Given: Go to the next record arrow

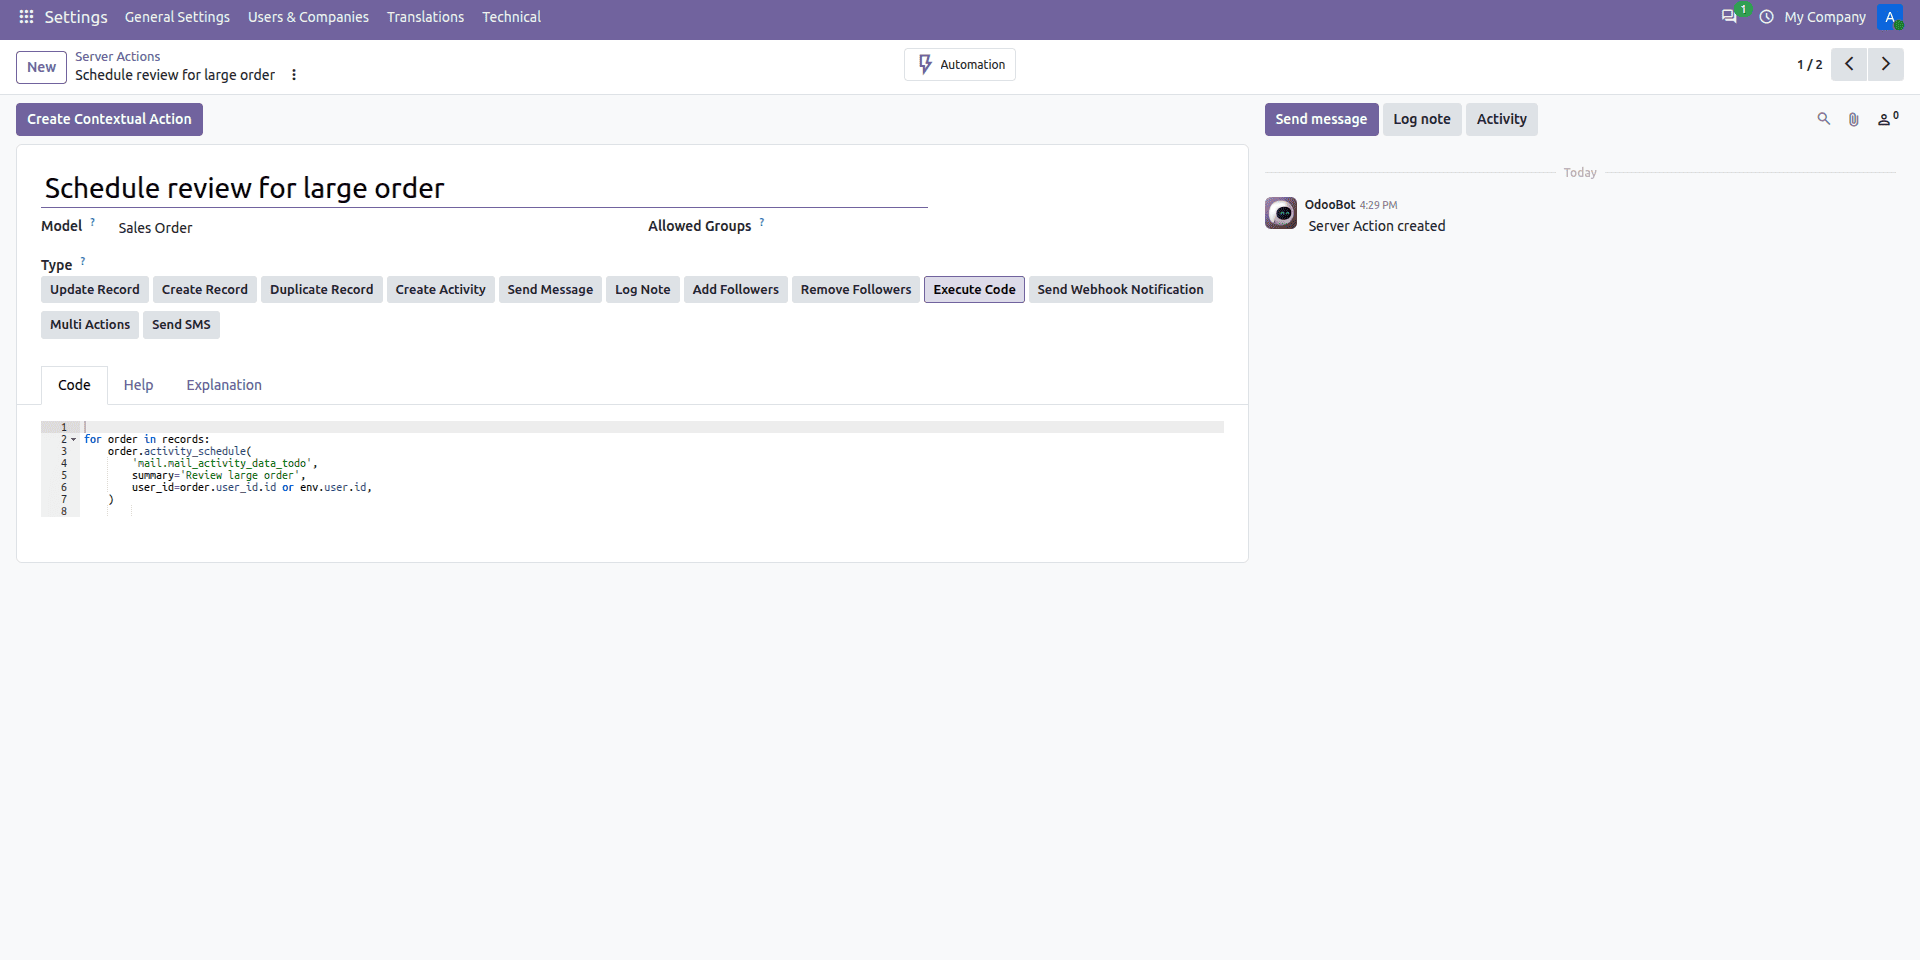Looking at the screenshot, I should point(1886,64).
